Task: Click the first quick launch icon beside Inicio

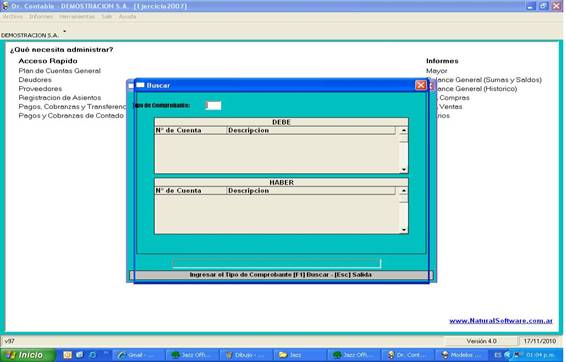Action: tap(68, 355)
